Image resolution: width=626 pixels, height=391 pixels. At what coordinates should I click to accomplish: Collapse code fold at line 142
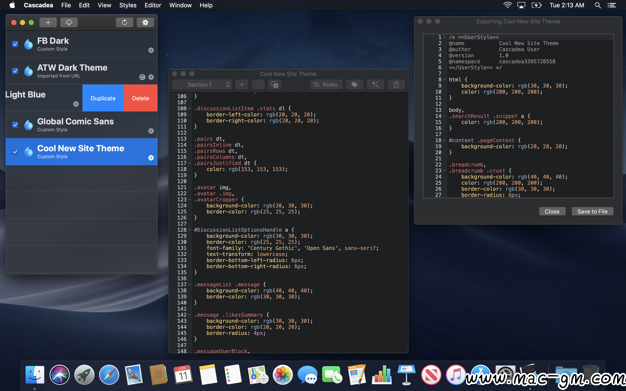point(190,315)
